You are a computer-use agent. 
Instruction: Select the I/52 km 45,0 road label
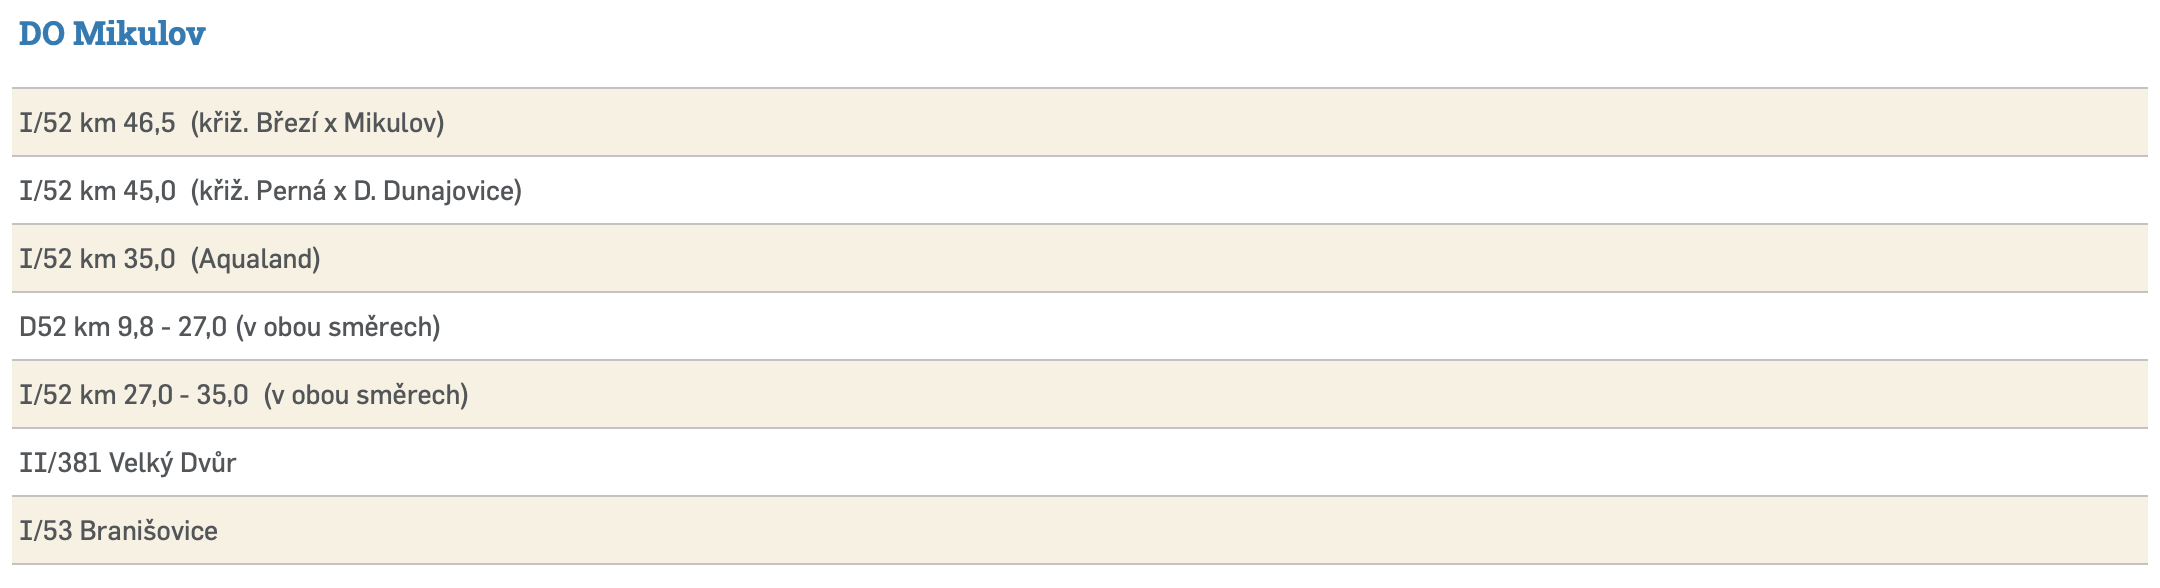97,191
